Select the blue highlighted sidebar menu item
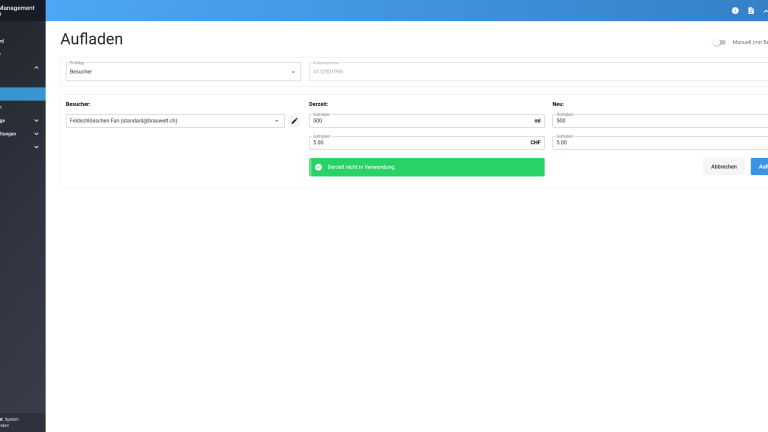Image resolution: width=768 pixels, height=432 pixels. [22, 94]
